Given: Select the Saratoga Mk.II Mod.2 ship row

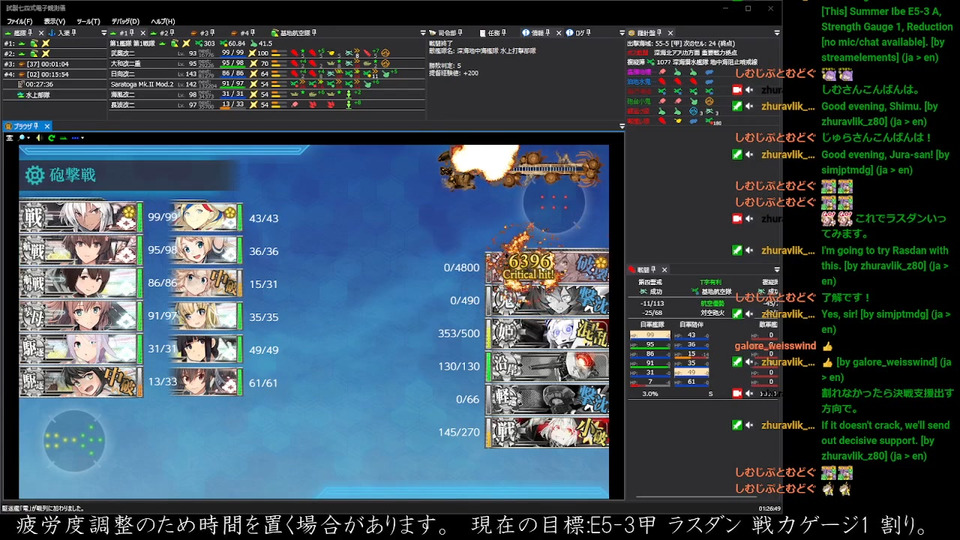Looking at the screenshot, I should tap(266, 84).
